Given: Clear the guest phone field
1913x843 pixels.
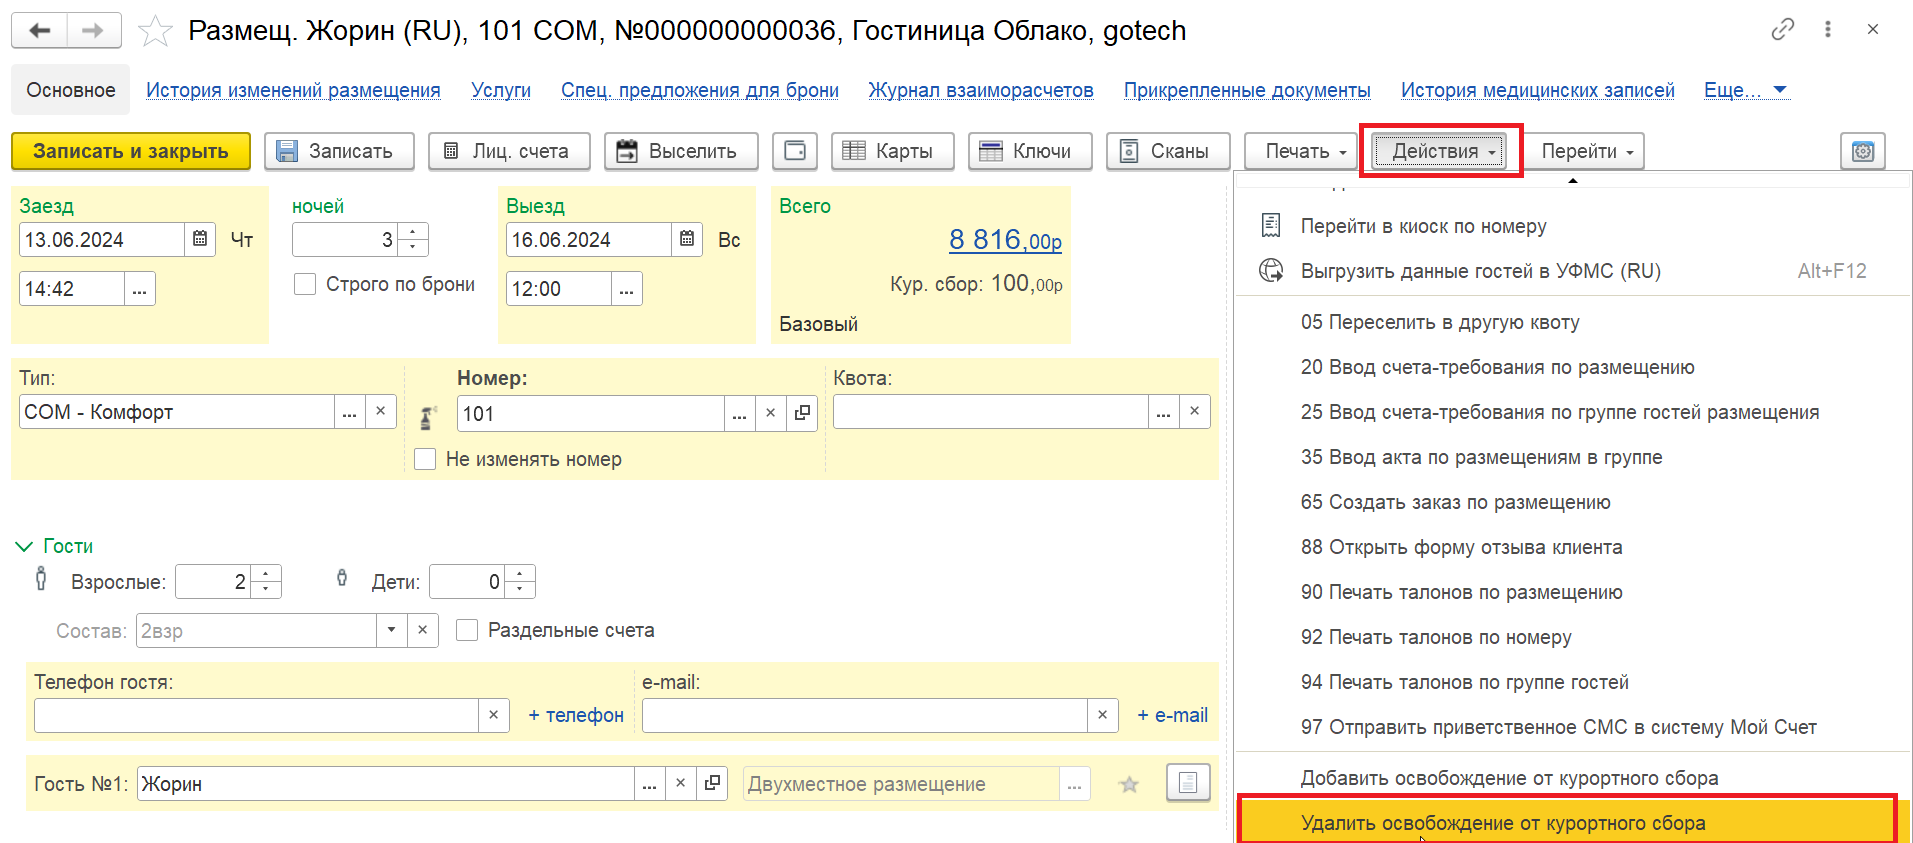Looking at the screenshot, I should 493,715.
